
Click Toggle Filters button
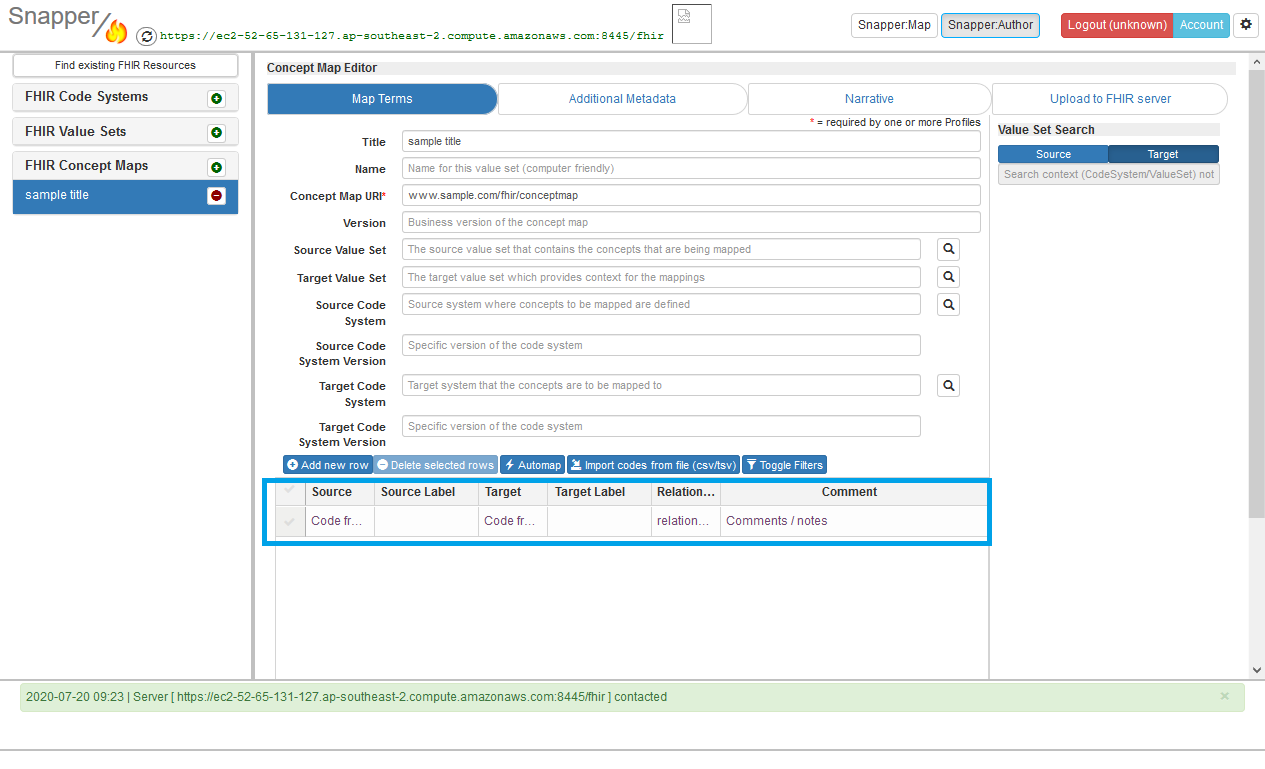(784, 465)
